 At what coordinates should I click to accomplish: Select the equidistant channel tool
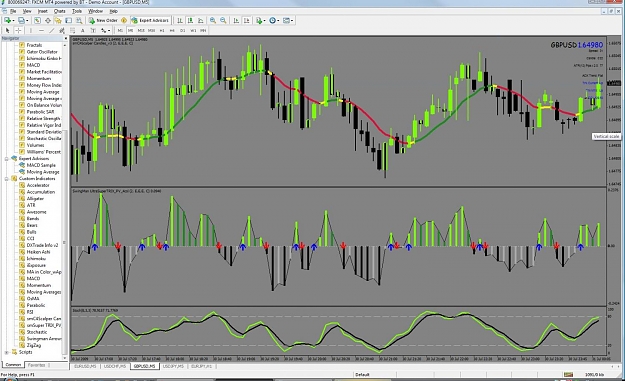coord(62,30)
